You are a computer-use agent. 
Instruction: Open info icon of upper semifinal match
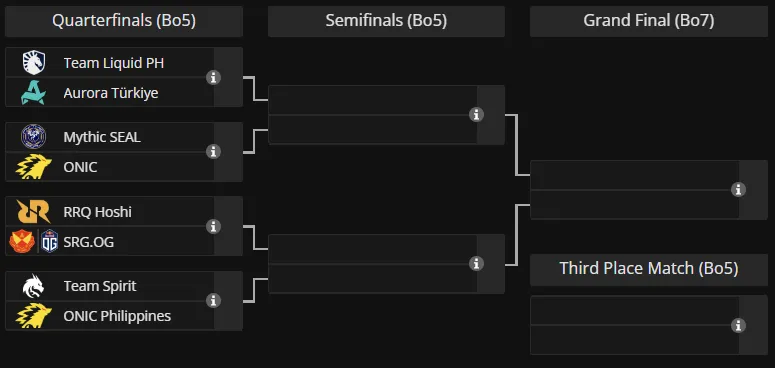(x=476, y=115)
